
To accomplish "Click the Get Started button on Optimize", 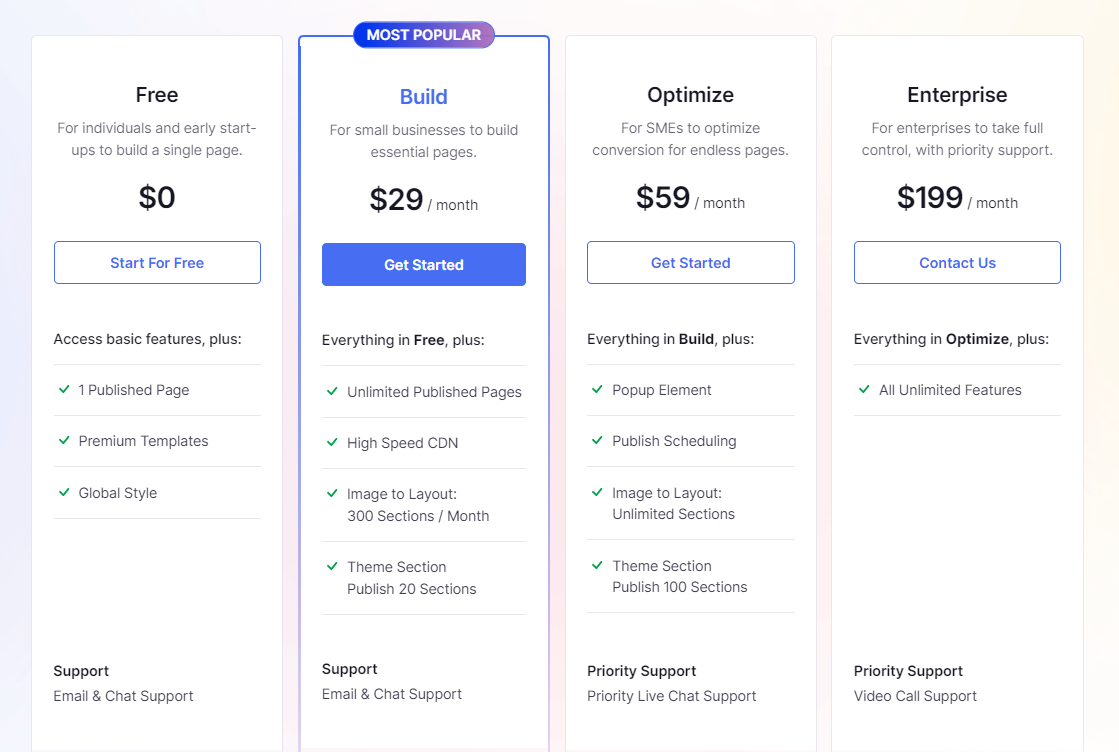I will (690, 262).
